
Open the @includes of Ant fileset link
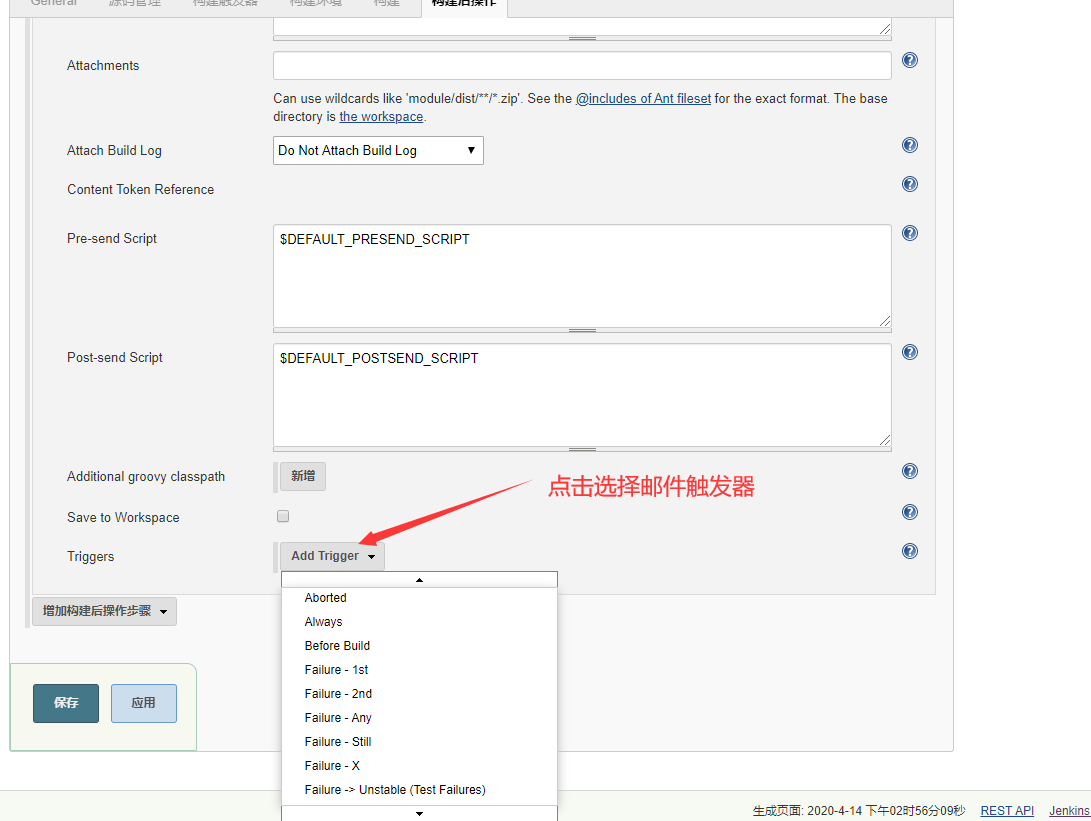[x=643, y=99]
